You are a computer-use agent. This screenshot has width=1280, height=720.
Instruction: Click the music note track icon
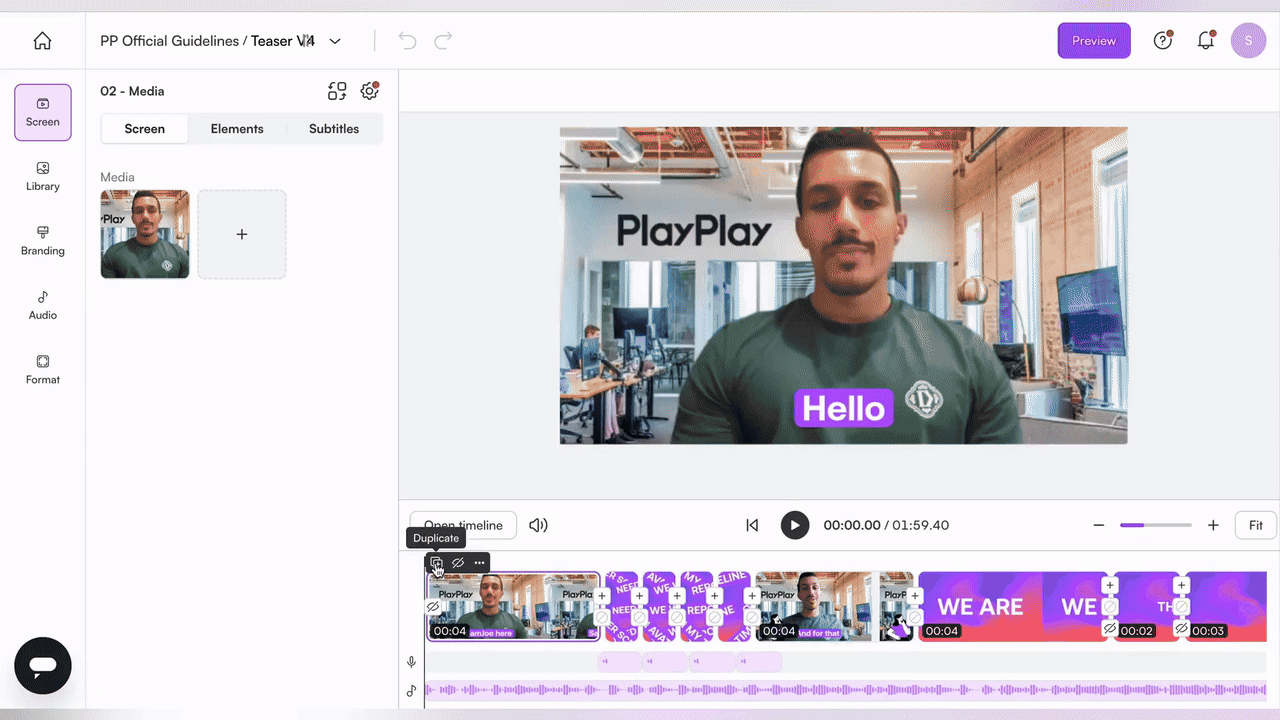click(x=411, y=690)
